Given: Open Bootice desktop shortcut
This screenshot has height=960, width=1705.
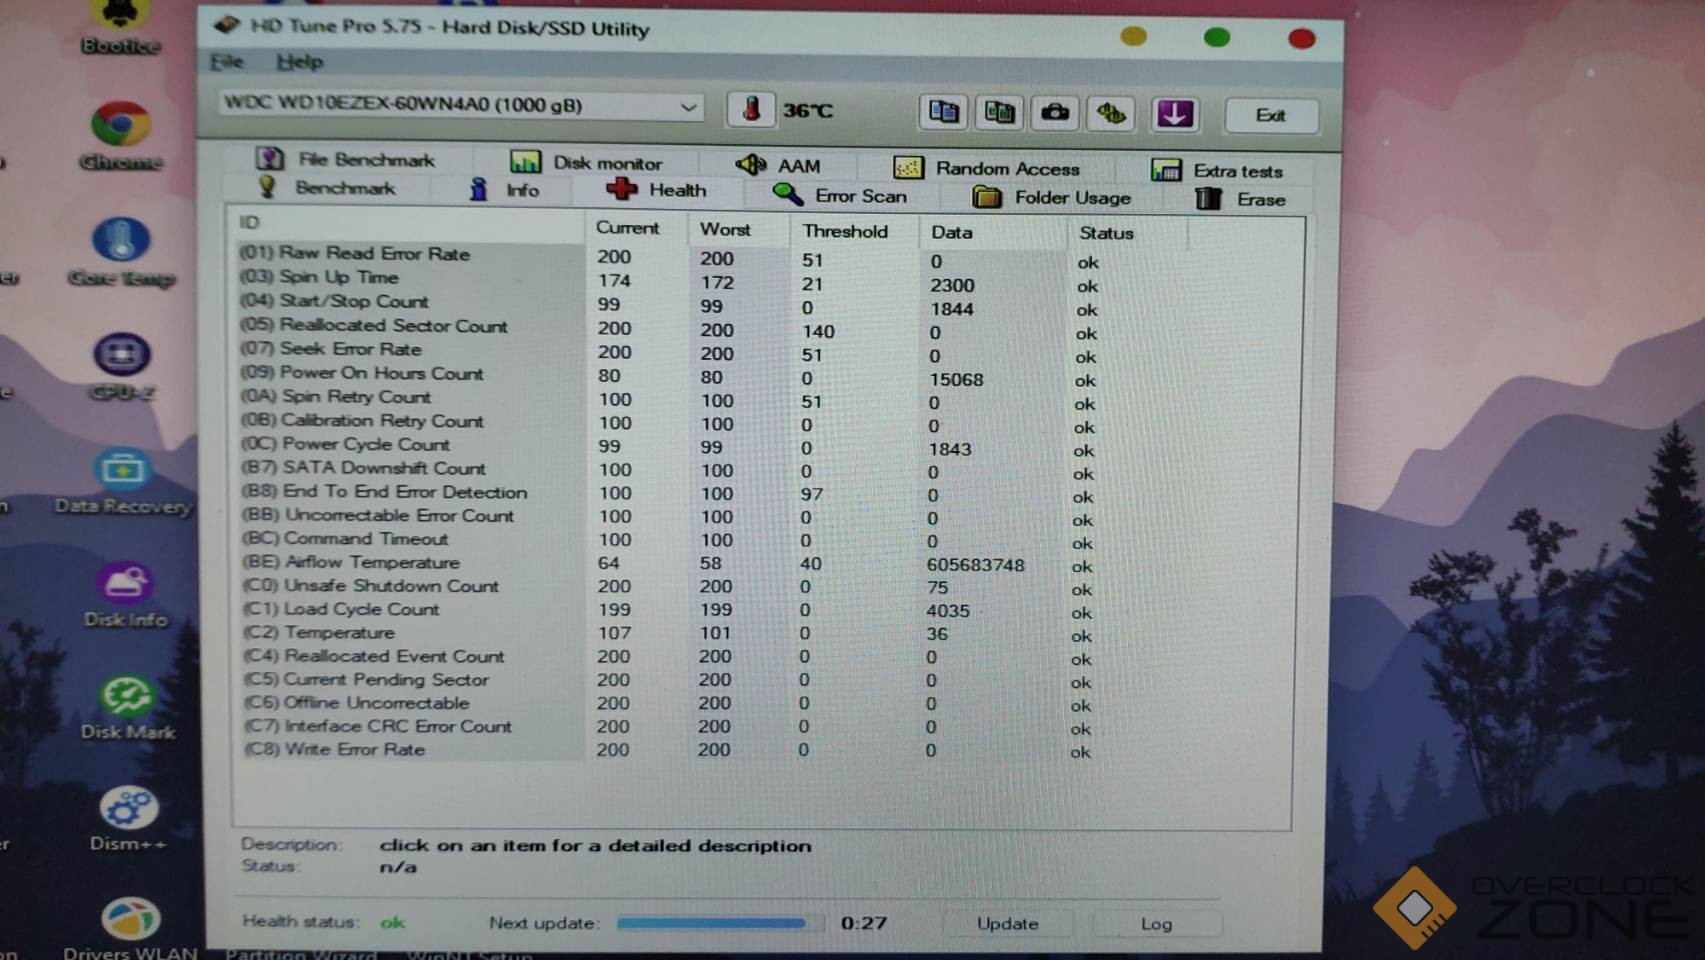Looking at the screenshot, I should pyautogui.click(x=120, y=27).
